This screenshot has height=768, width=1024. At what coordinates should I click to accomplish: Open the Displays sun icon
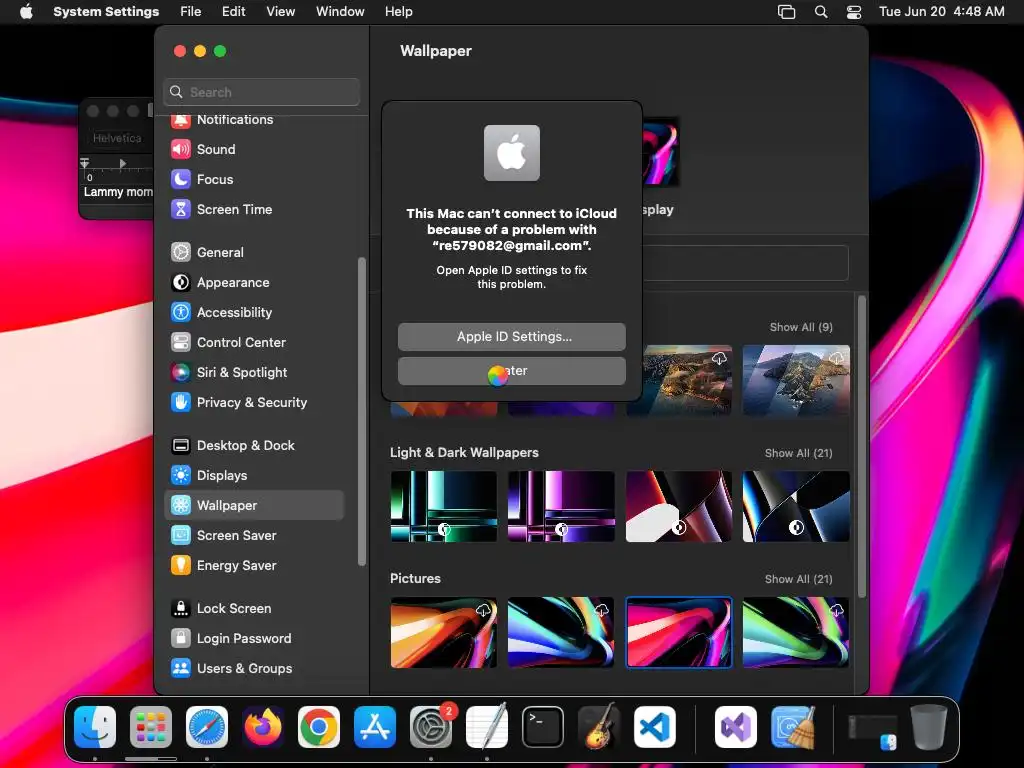pos(181,475)
